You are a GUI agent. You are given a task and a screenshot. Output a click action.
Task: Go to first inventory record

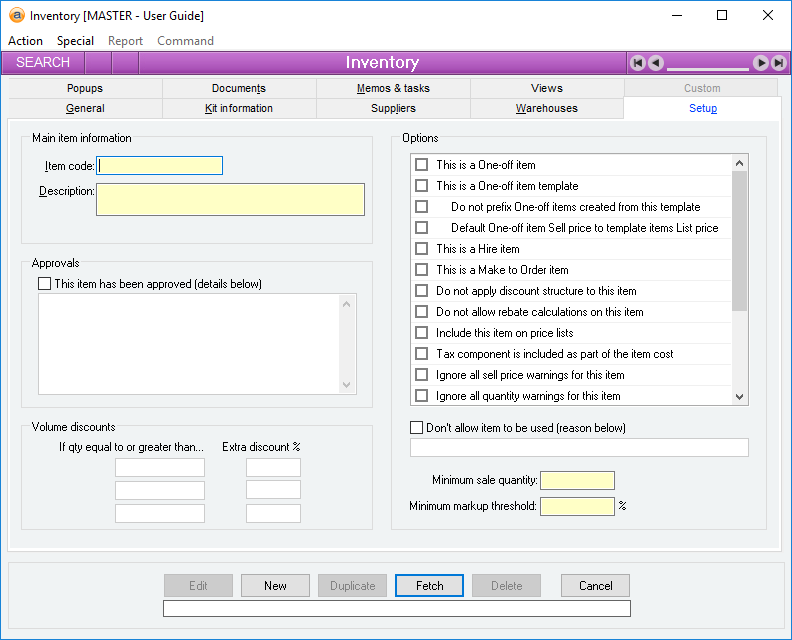pyautogui.click(x=638, y=63)
